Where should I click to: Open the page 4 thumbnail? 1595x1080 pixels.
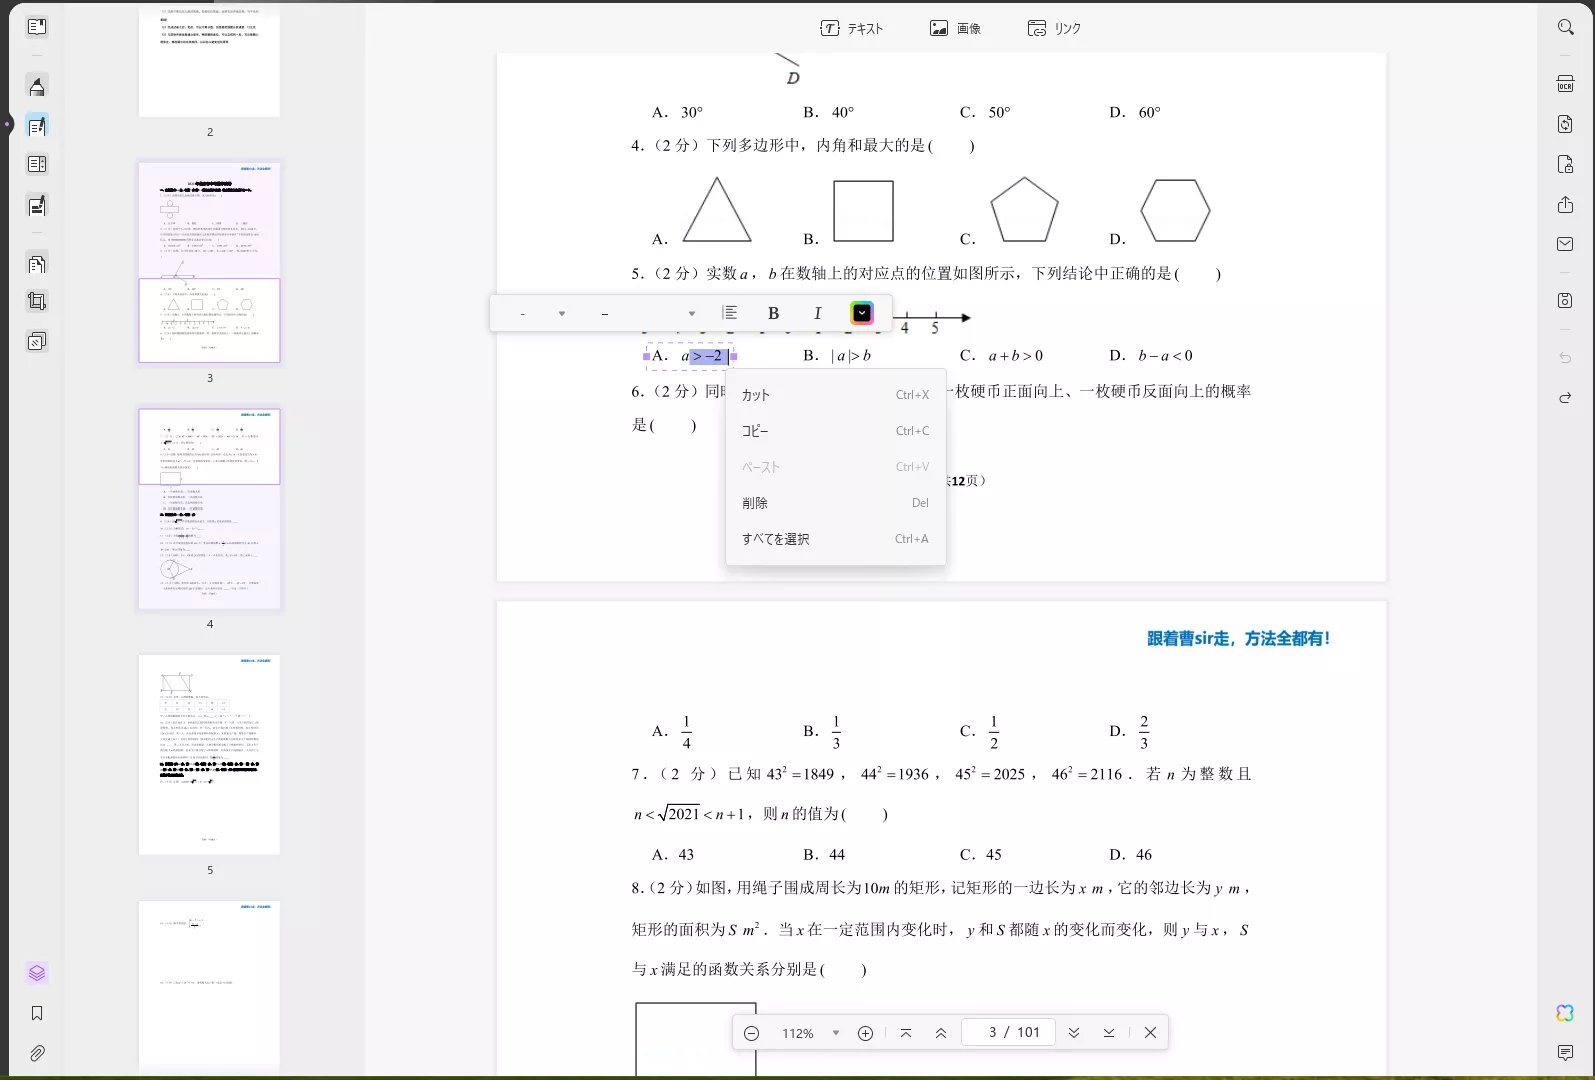pyautogui.click(x=209, y=508)
